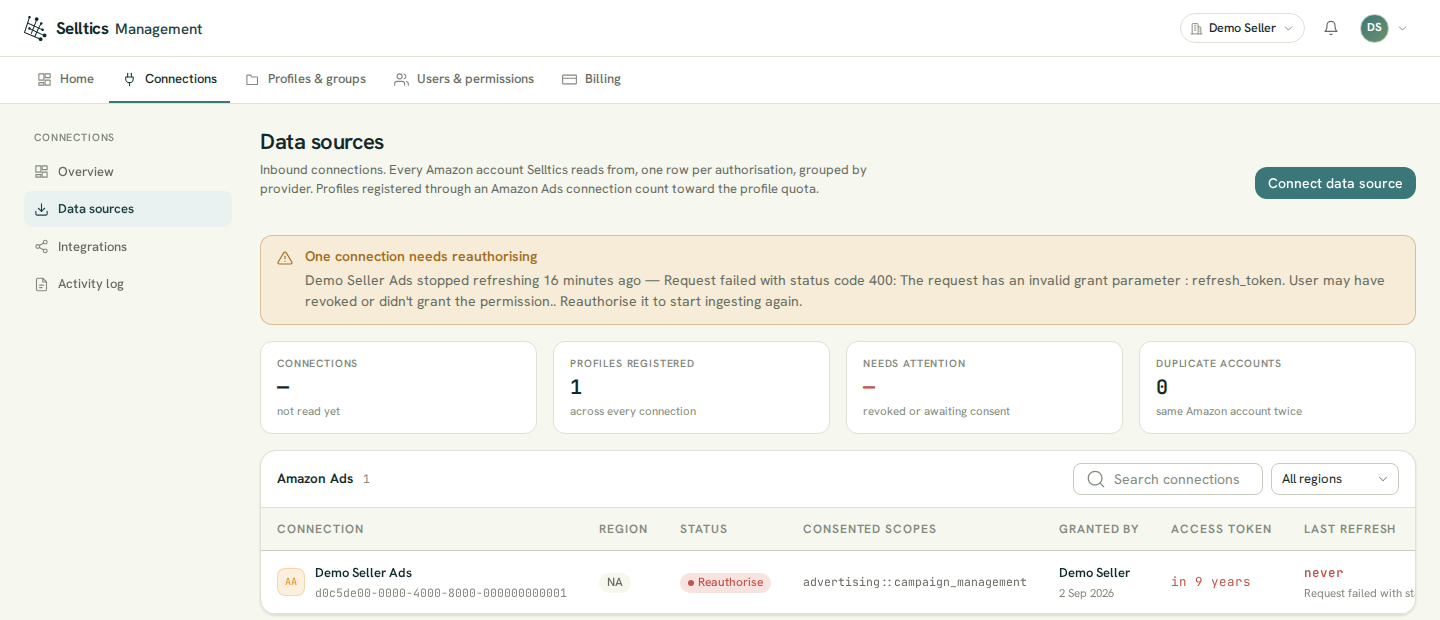Click the Selltics logo icon
Image resolution: width=1440 pixels, height=620 pixels.
pyautogui.click(x=35, y=28)
